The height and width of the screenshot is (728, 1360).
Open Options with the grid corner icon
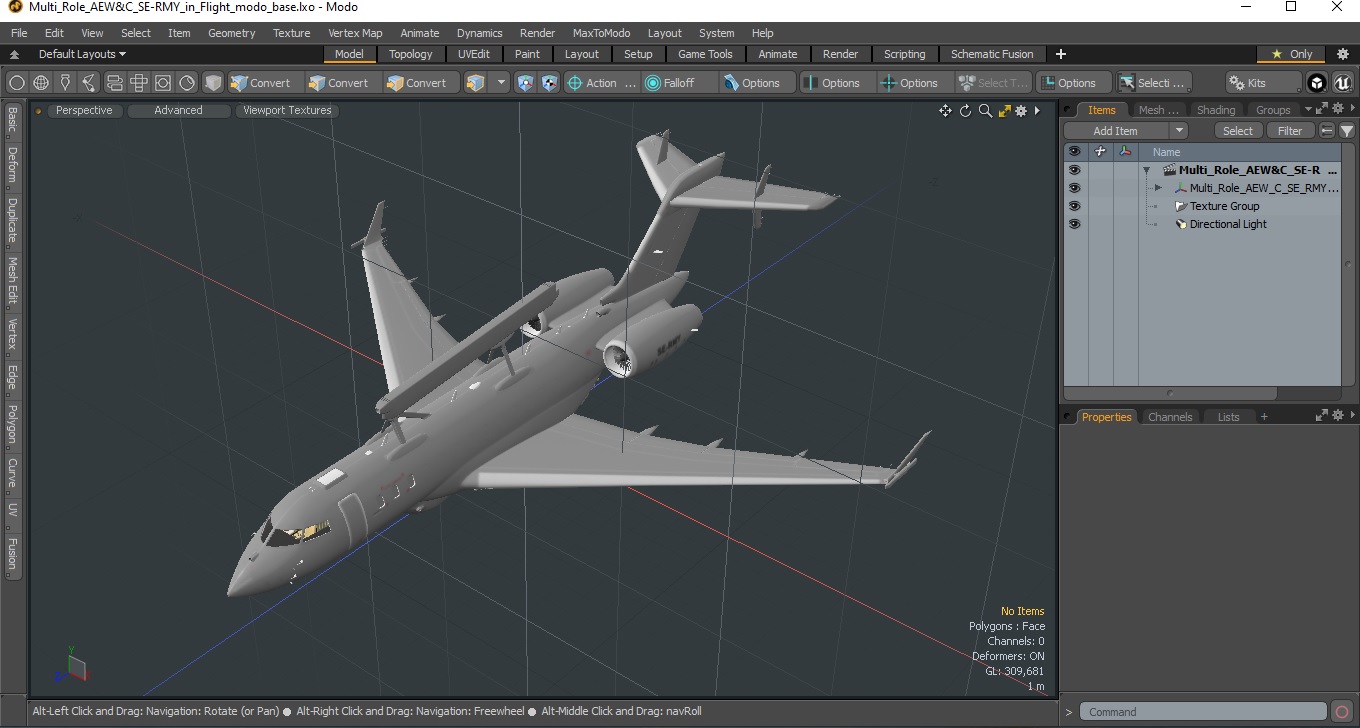tap(1072, 83)
